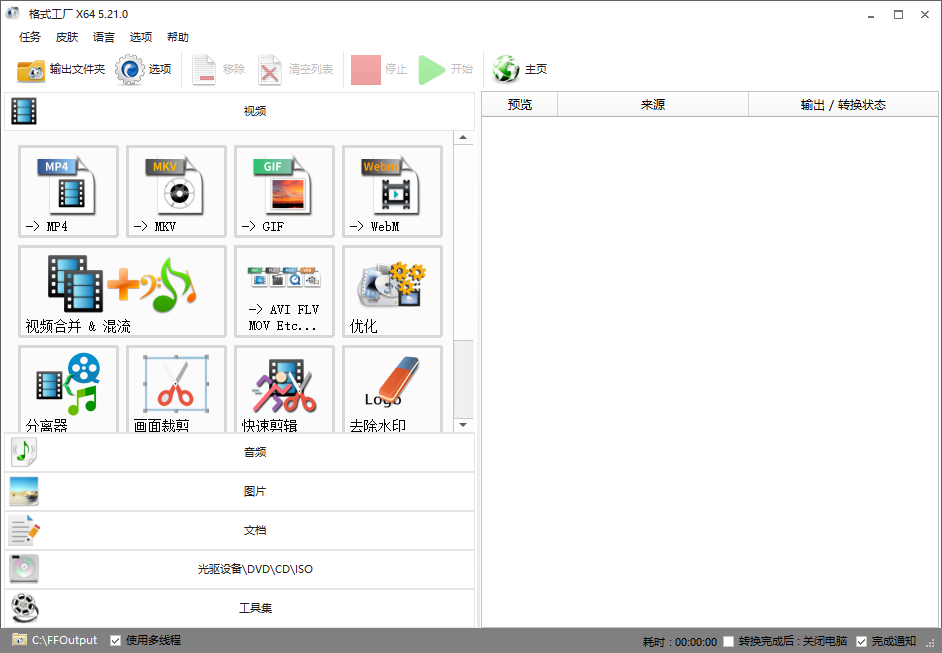Minimize the 格式工厂 window
Viewport: 942px width, 653px height.
click(x=871, y=14)
